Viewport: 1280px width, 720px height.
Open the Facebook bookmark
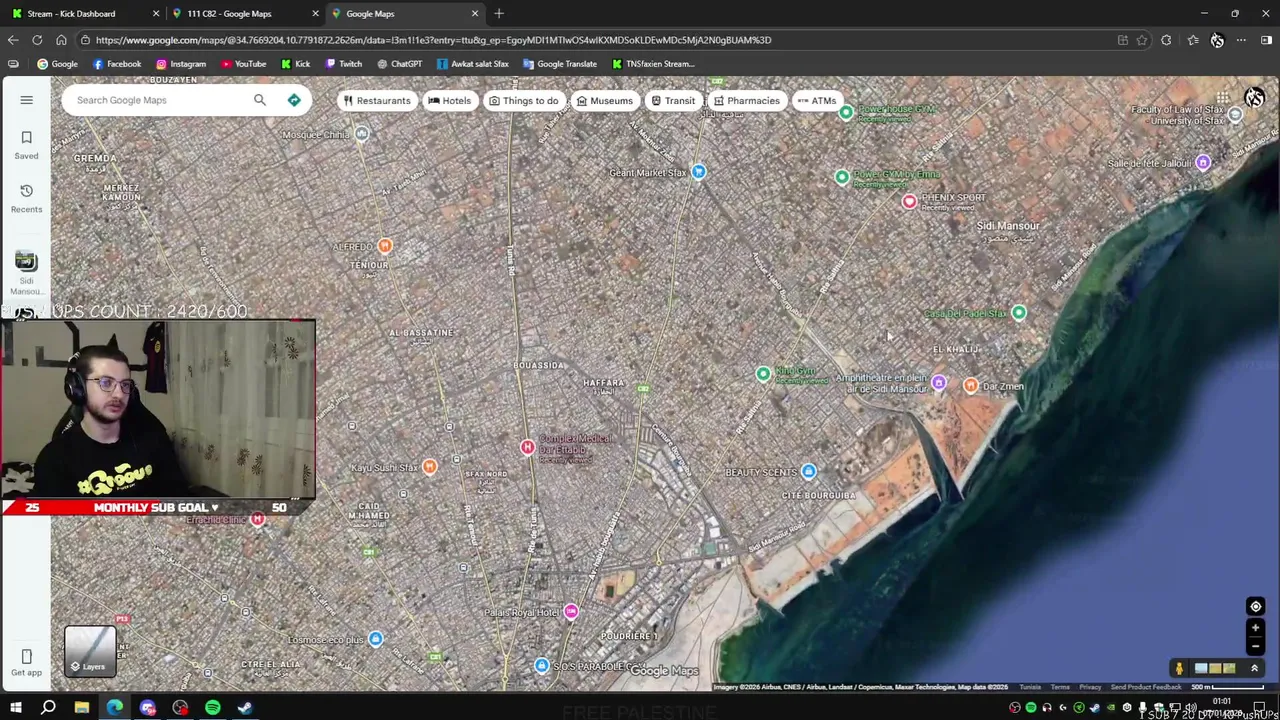click(x=117, y=64)
